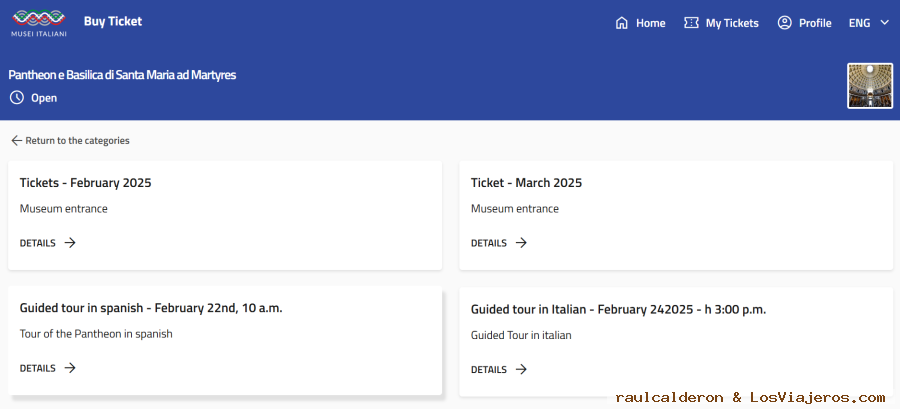
Task: Expand the ENG language dropdown chevron
Action: [884, 23]
